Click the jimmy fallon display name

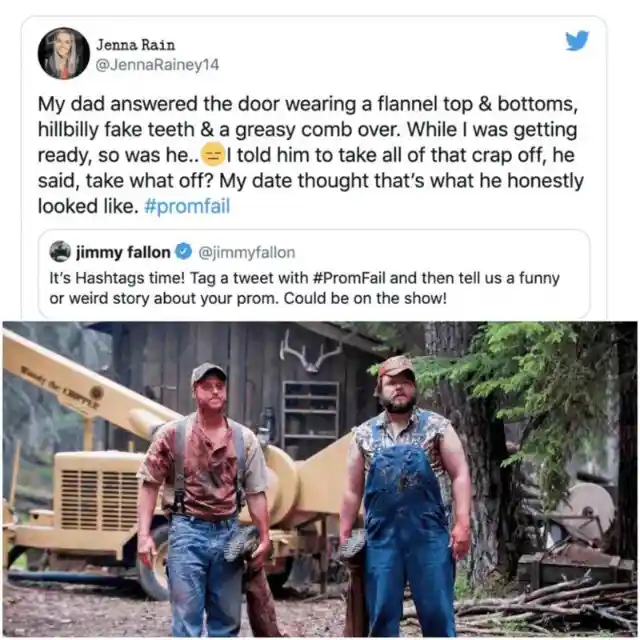point(123,252)
